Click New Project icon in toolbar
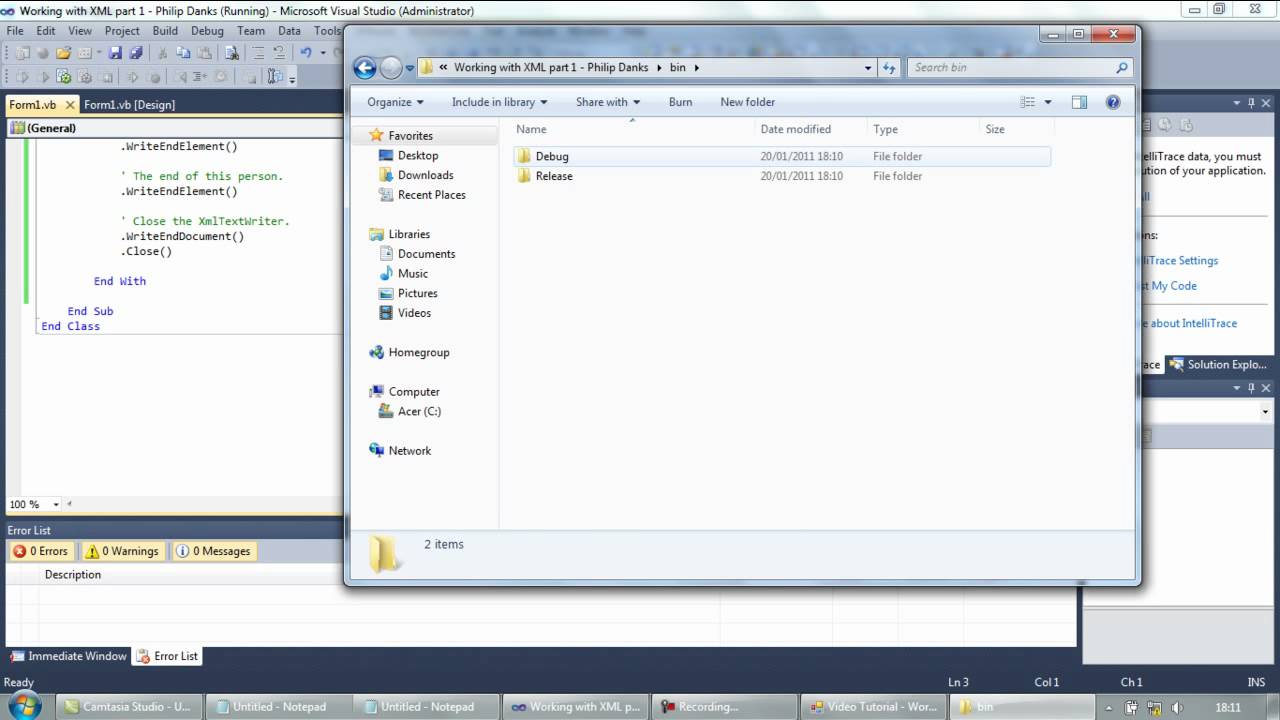This screenshot has width=1280, height=720. pyautogui.click(x=23, y=52)
